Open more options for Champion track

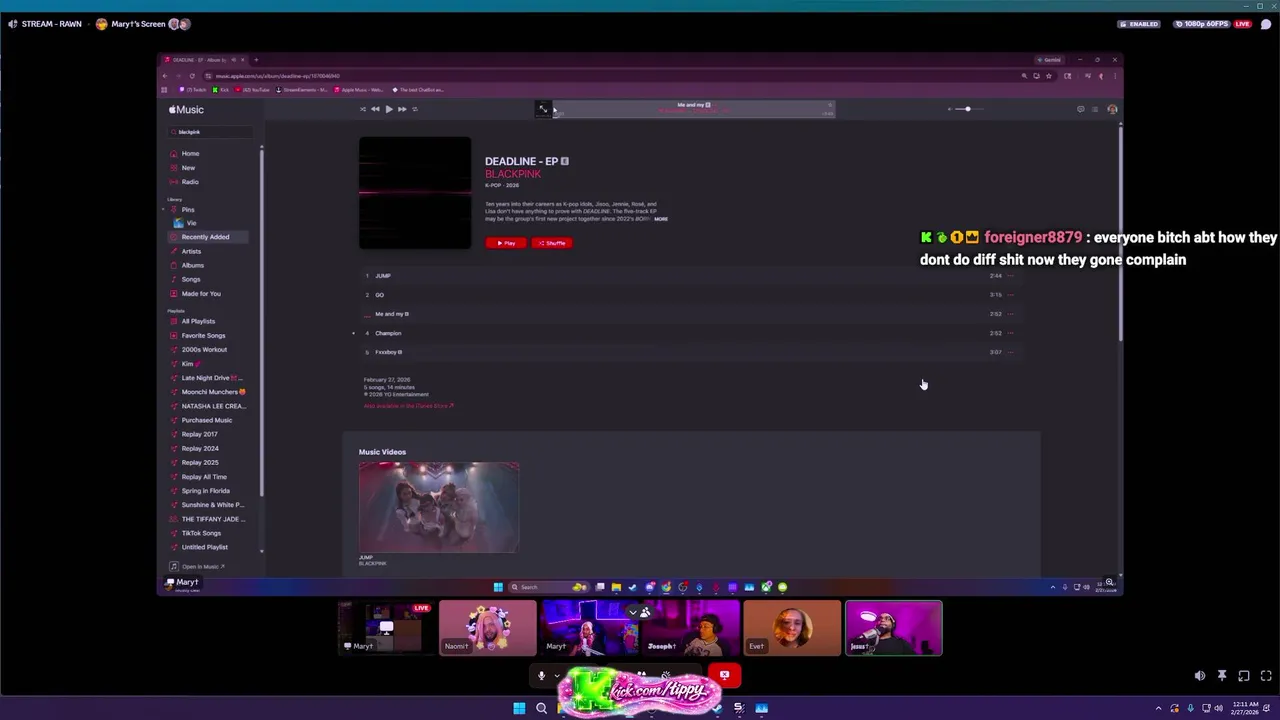click(1011, 333)
